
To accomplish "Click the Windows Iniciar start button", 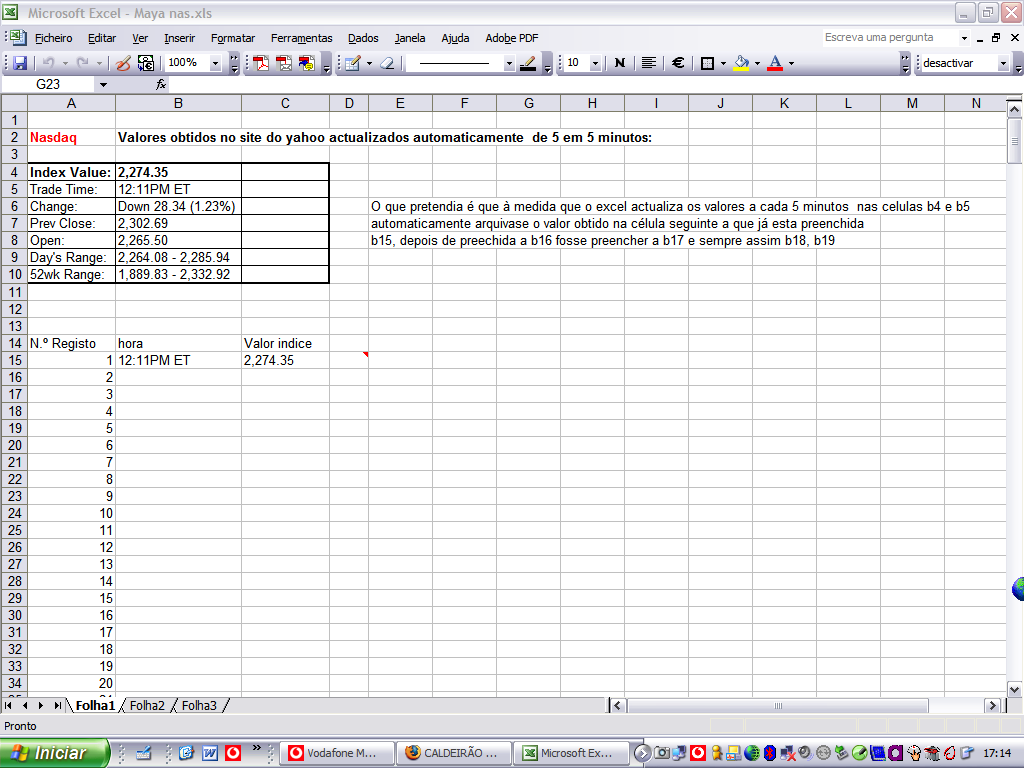I will coord(54,753).
